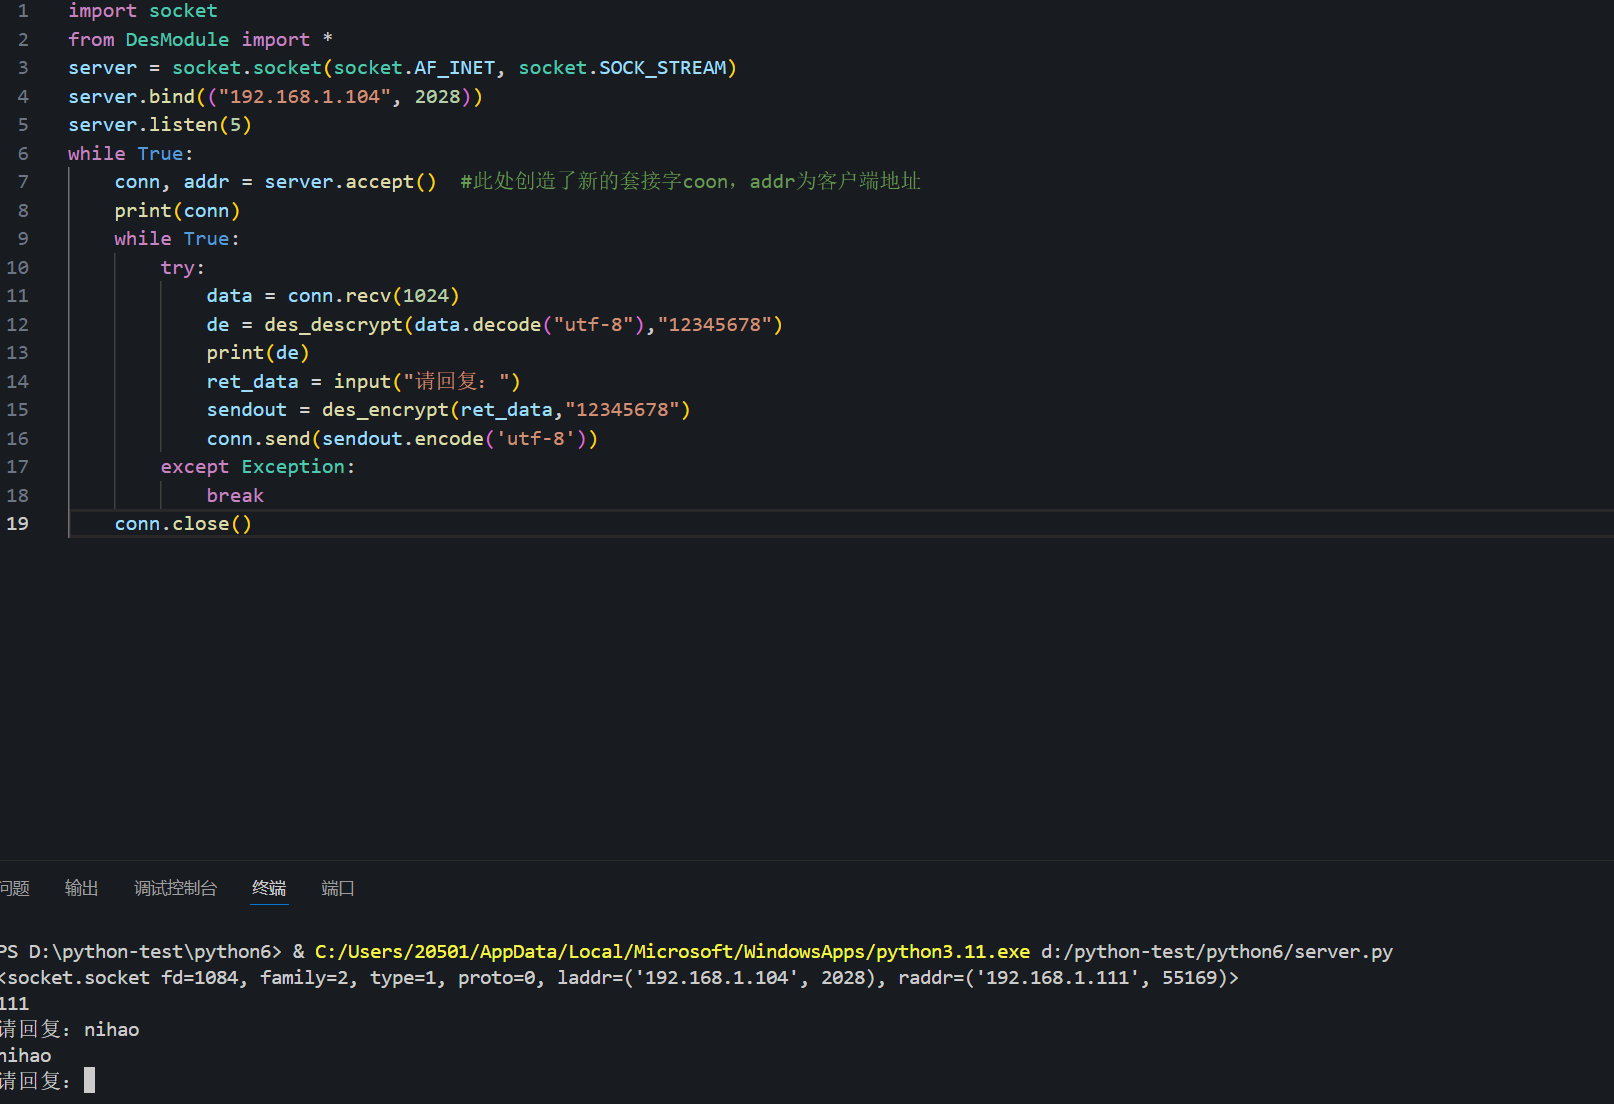Switch to the 输出 panel tab
Image resolution: width=1614 pixels, height=1104 pixels.
point(81,888)
